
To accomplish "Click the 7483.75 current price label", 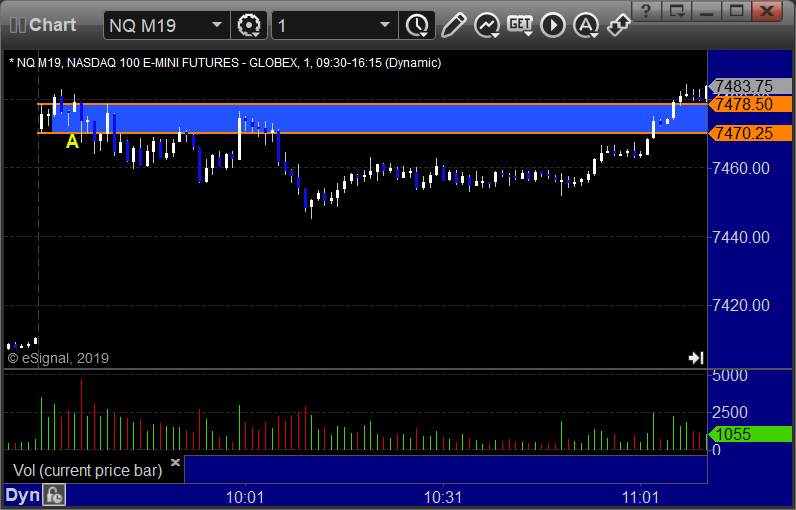I will tap(750, 86).
